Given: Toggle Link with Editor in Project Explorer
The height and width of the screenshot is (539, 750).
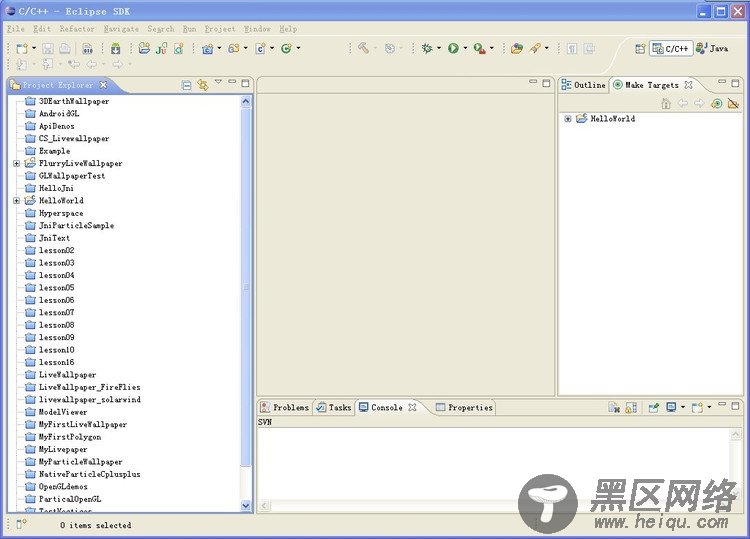Looking at the screenshot, I should click(x=203, y=85).
